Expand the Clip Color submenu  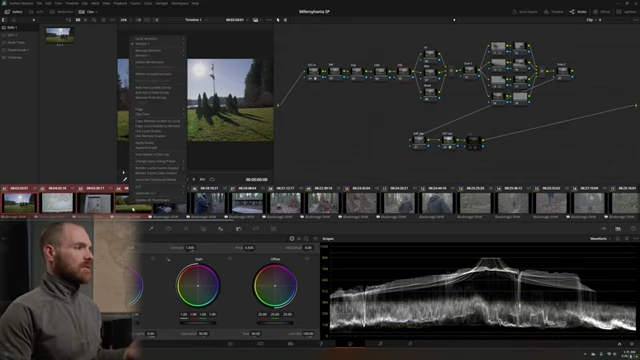click(158, 114)
